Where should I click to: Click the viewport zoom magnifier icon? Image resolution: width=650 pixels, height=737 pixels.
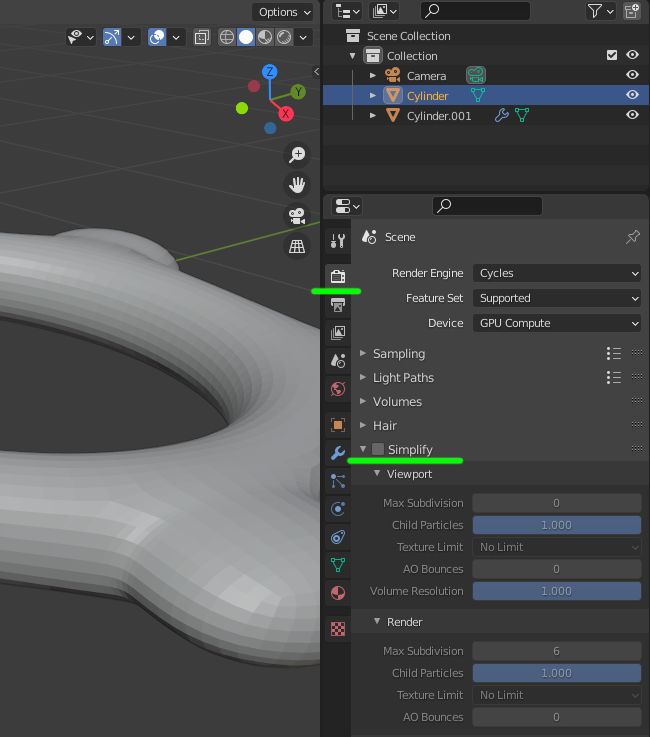(x=297, y=154)
